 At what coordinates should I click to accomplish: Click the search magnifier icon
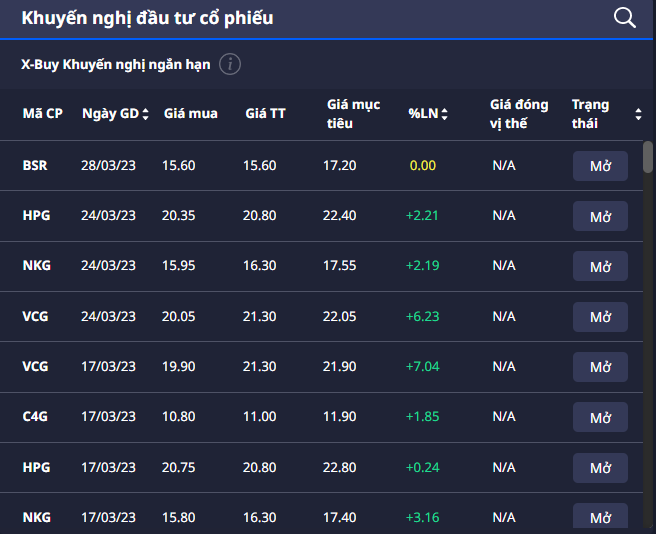[x=625, y=17]
